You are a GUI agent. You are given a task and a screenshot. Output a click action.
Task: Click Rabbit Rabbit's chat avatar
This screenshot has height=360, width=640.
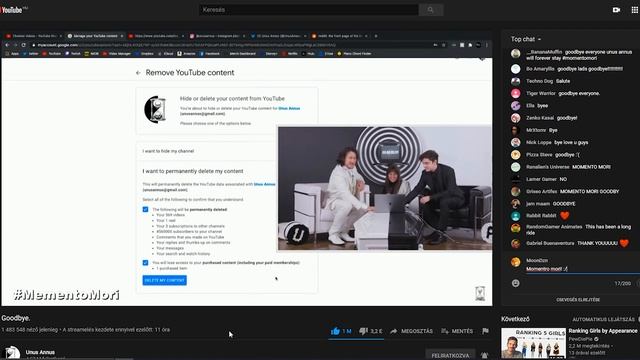[516, 216]
